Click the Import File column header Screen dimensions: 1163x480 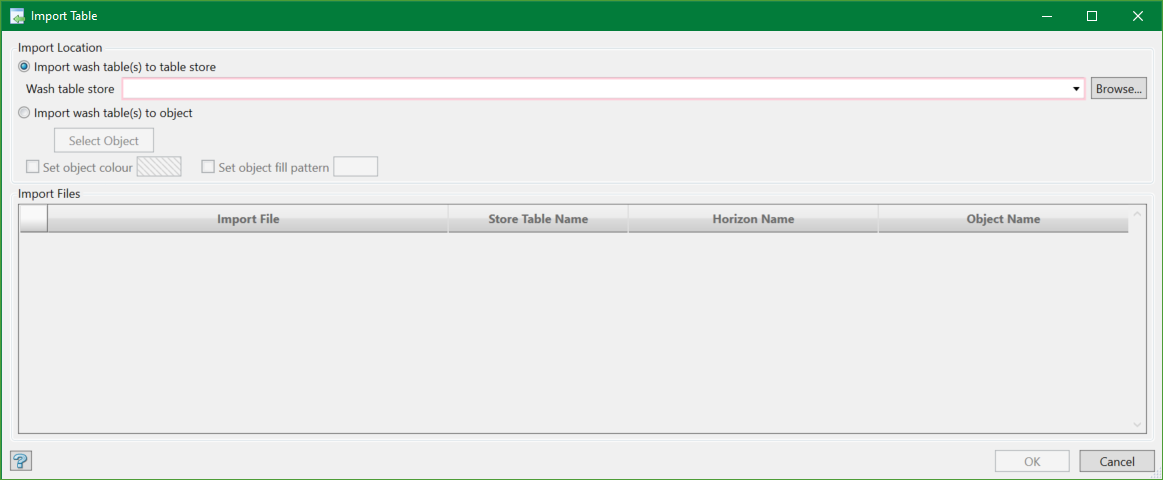248,219
